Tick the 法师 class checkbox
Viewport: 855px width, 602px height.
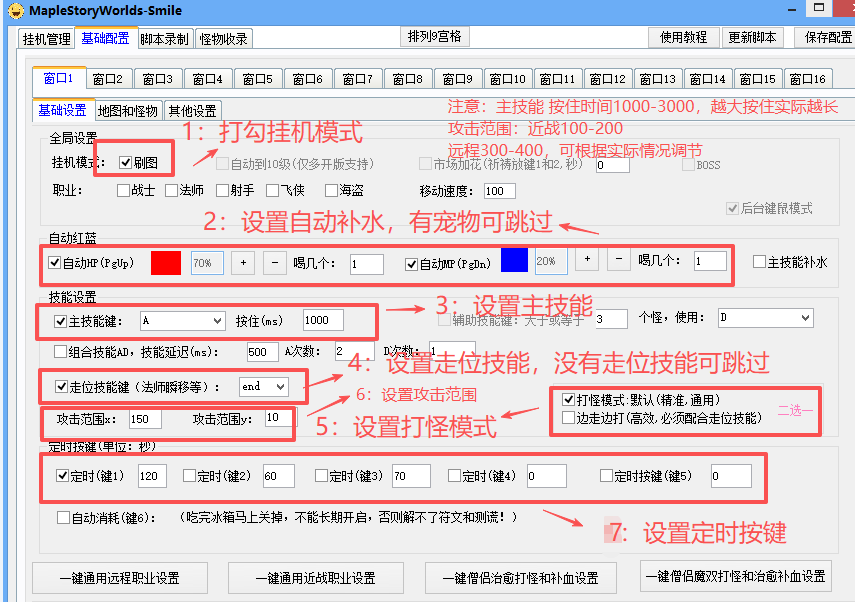172,190
